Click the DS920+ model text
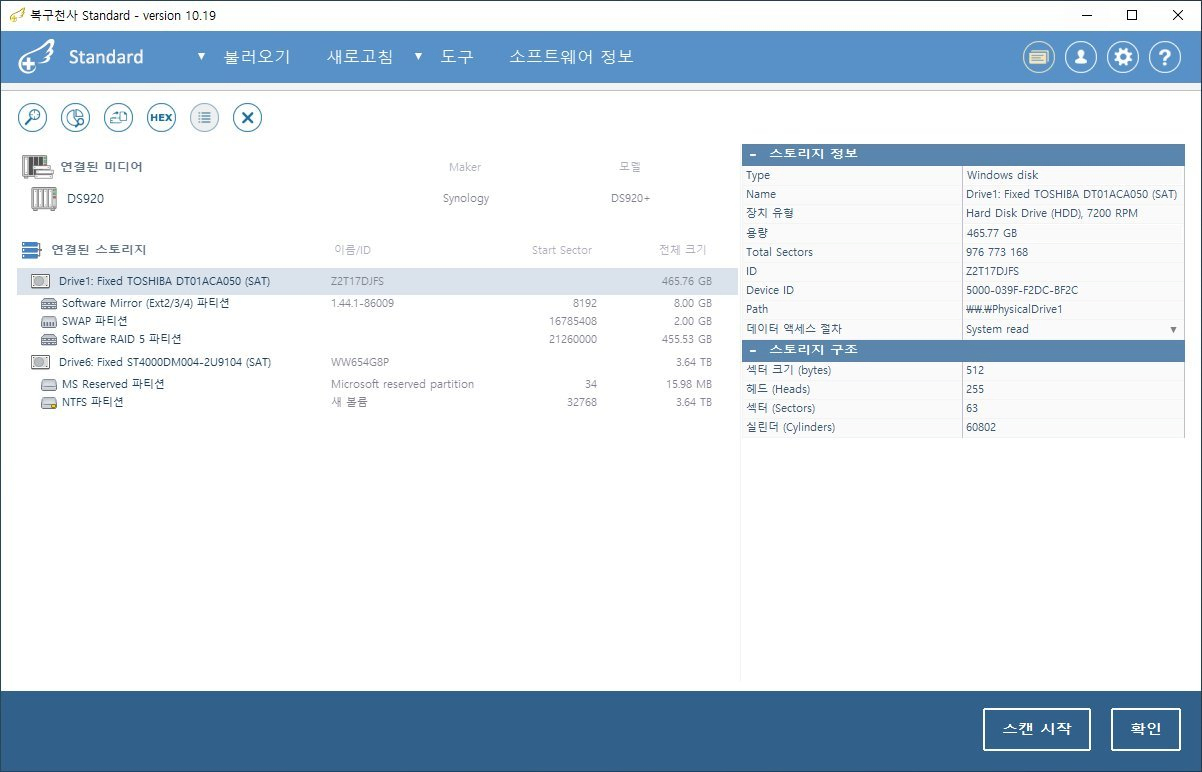The height and width of the screenshot is (772, 1202). pos(630,199)
